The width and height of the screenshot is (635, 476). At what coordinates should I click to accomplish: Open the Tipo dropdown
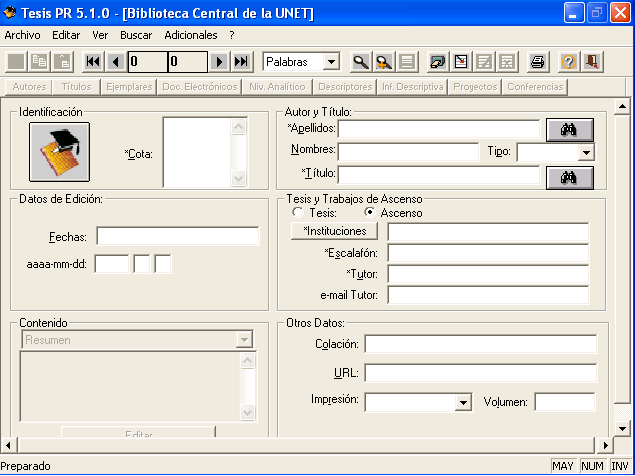click(586, 153)
